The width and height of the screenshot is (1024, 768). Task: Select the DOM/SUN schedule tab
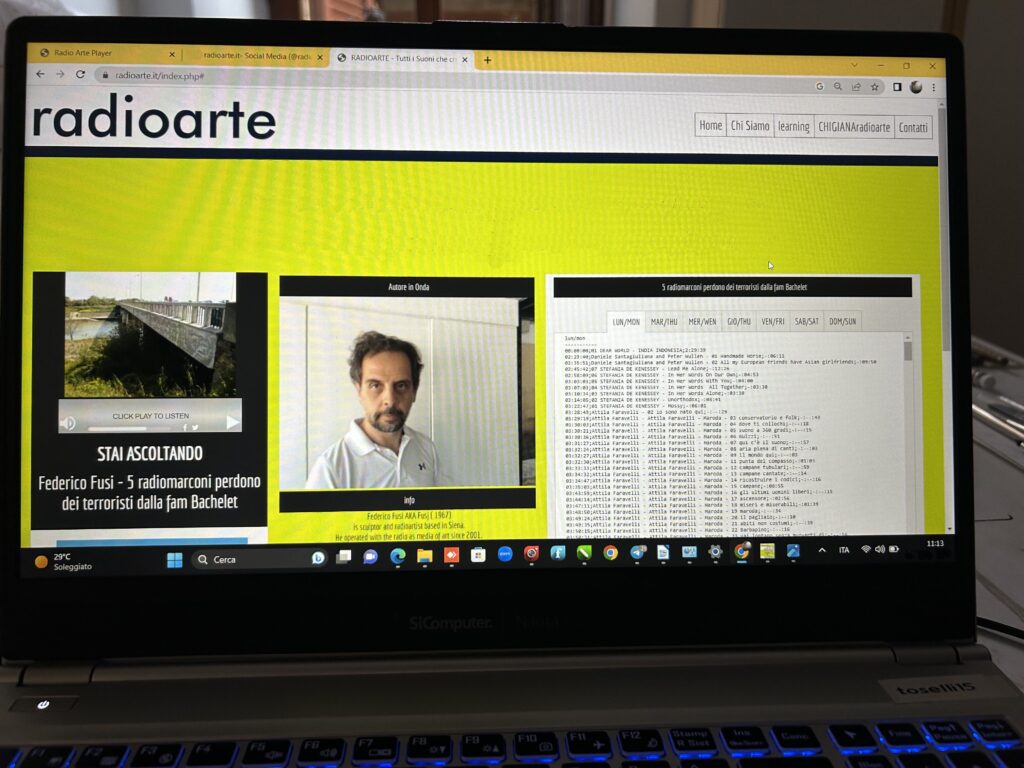point(842,321)
